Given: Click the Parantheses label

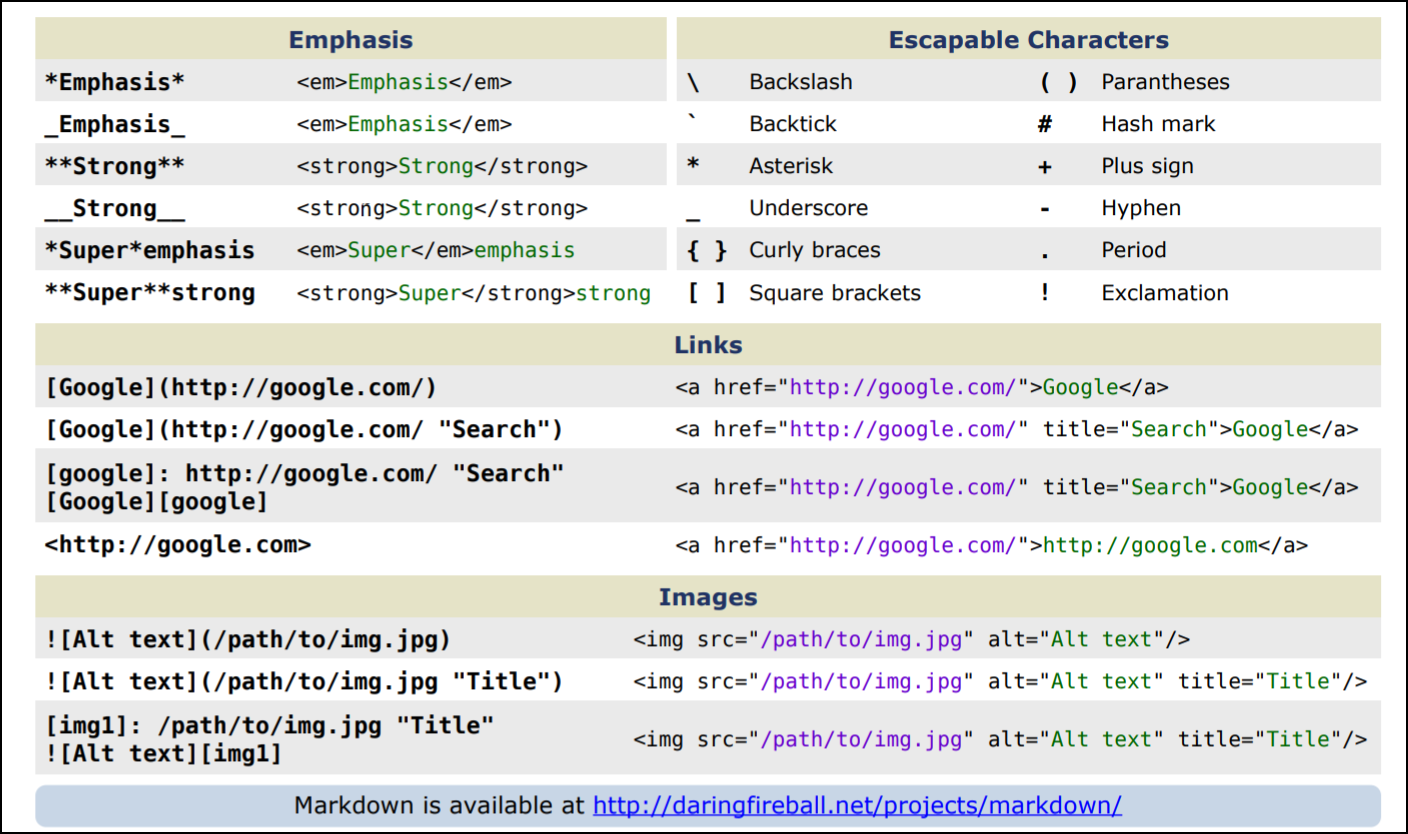Looking at the screenshot, I should coord(1166,82).
